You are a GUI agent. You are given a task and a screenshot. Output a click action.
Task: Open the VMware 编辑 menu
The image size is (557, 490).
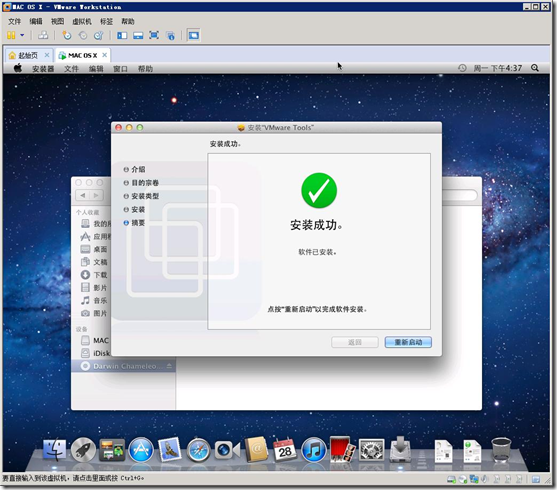36,21
